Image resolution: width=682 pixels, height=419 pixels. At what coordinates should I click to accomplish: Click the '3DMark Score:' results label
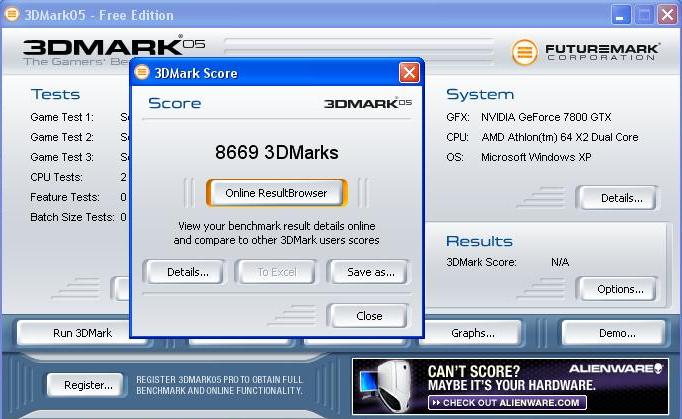(481, 262)
